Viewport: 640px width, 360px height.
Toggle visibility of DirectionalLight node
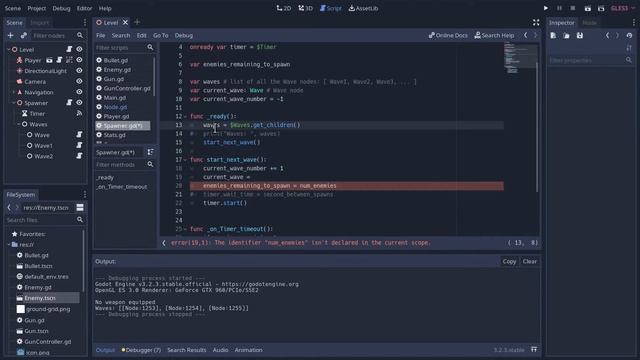[x=79, y=71]
